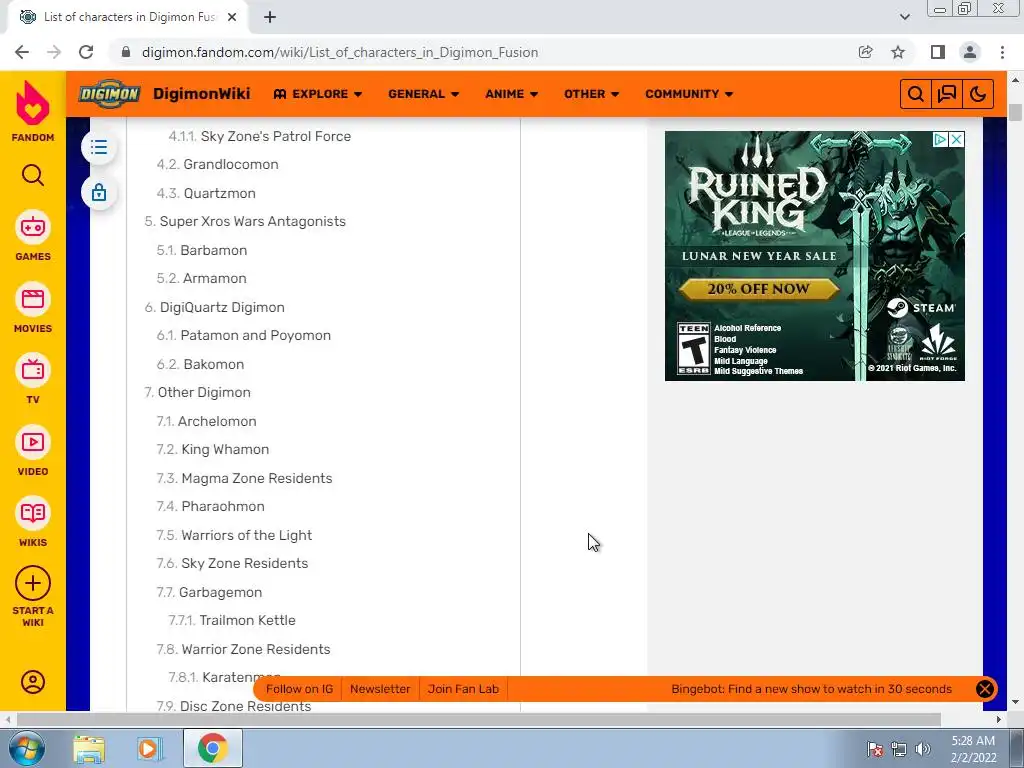Expand the General dropdown menu

point(423,94)
